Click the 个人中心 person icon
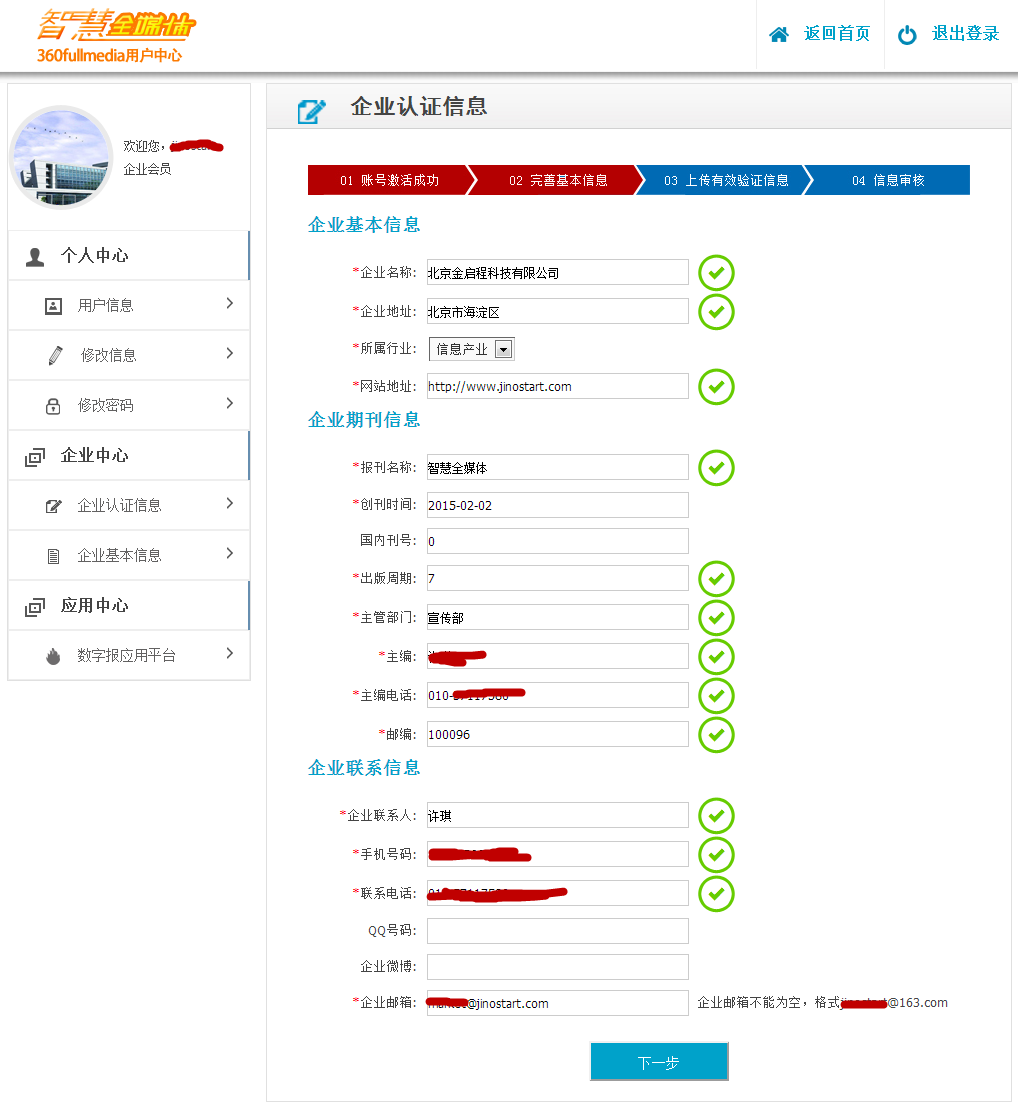1018x1110 pixels. click(35, 256)
